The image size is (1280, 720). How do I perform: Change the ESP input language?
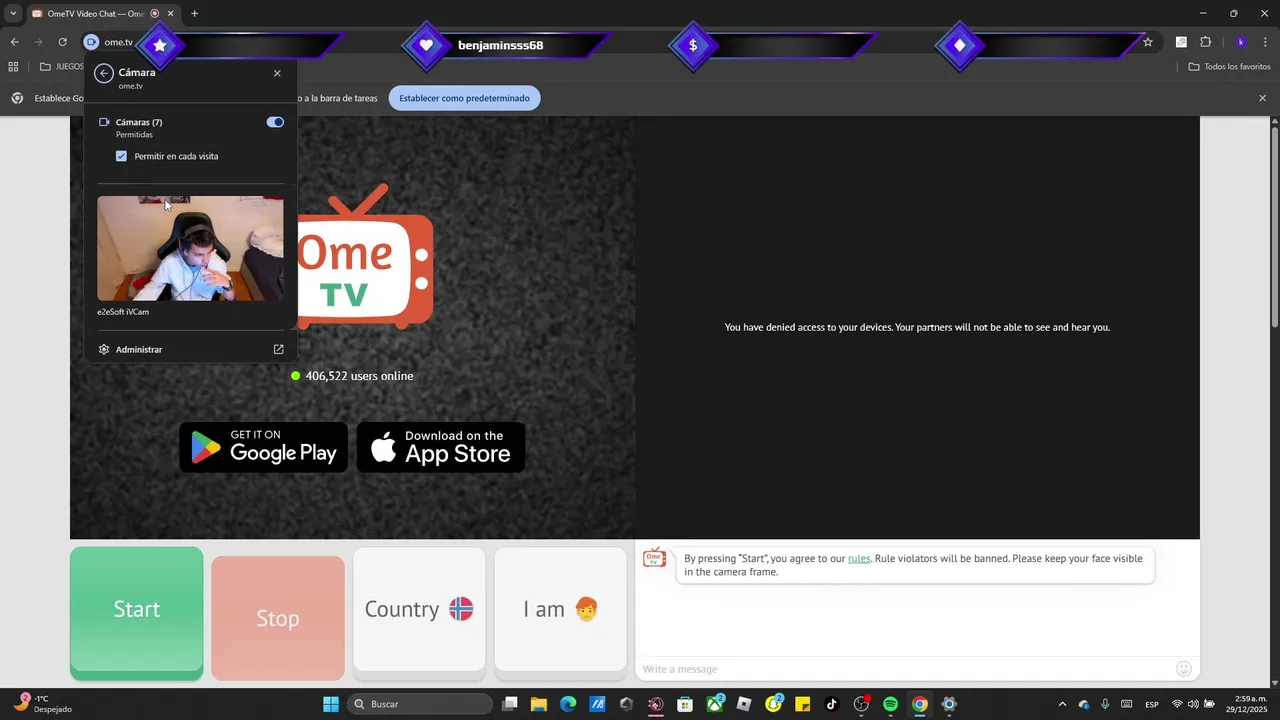(1152, 704)
